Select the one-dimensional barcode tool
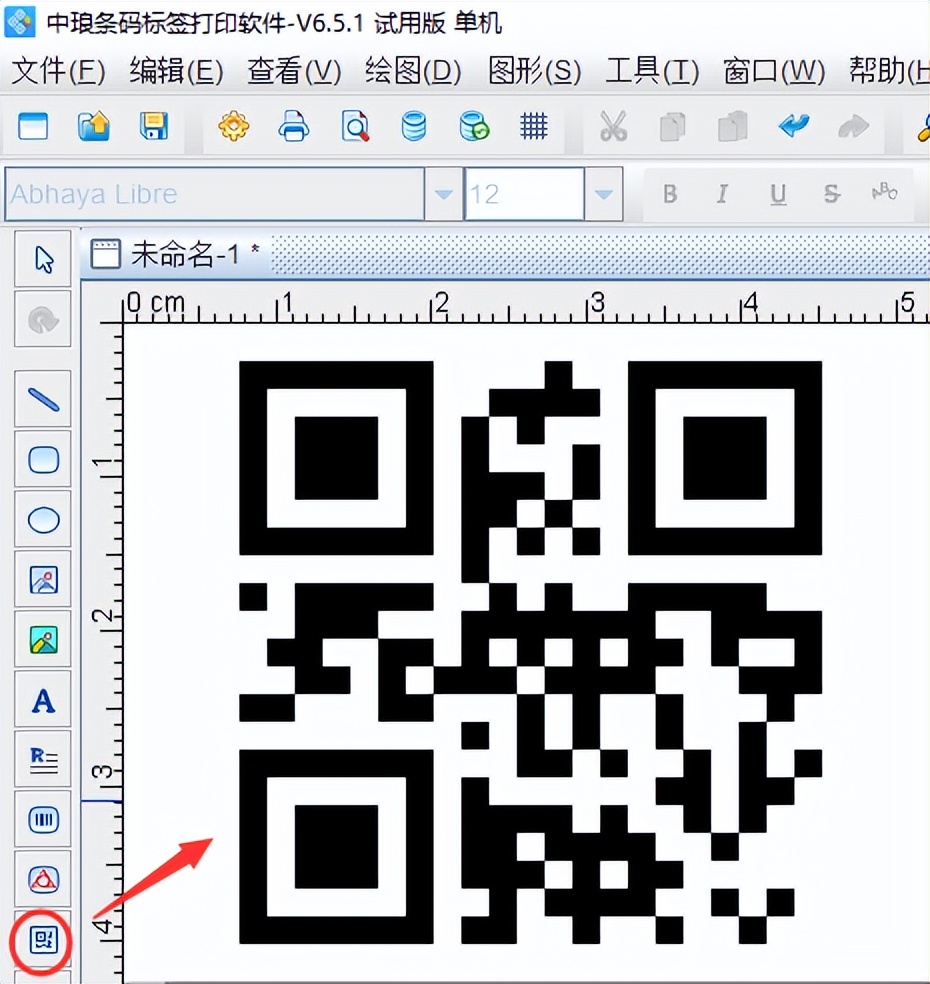 click(43, 820)
